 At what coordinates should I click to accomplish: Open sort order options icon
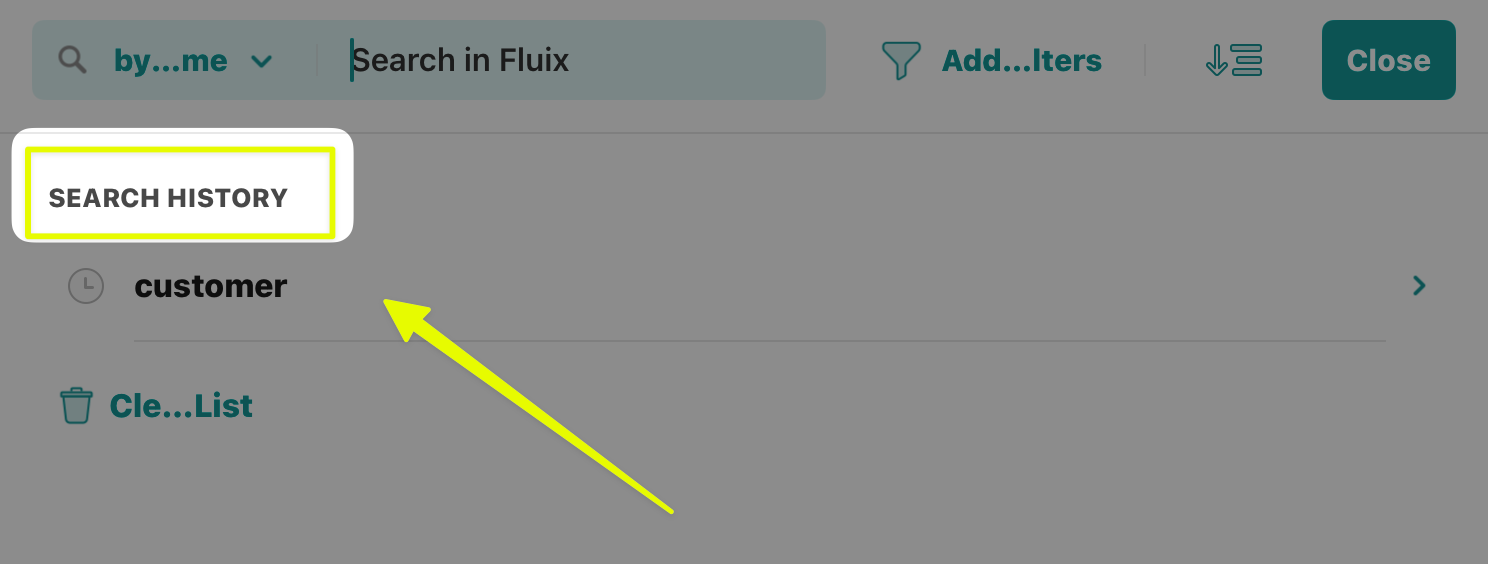pyautogui.click(x=1234, y=61)
